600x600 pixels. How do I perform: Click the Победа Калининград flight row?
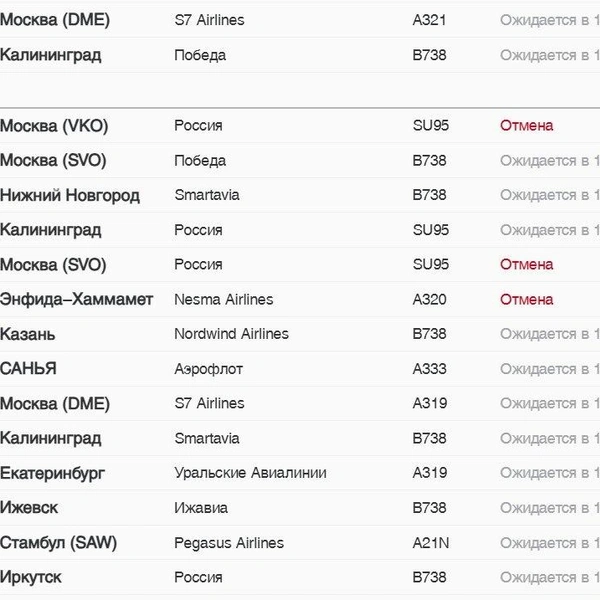pos(300,55)
